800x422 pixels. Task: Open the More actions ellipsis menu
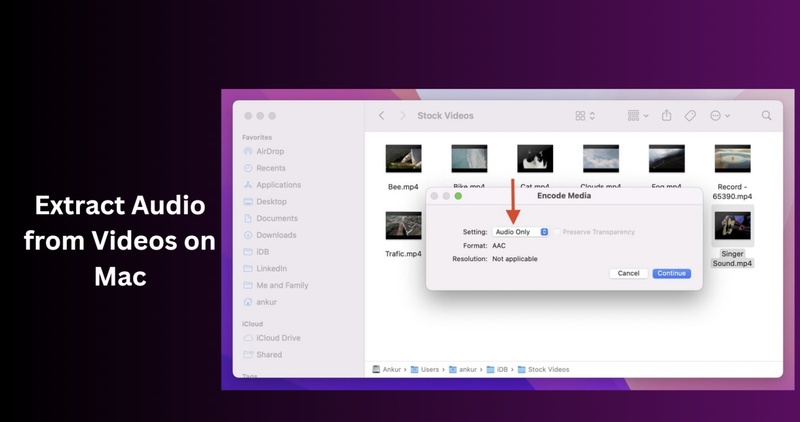pyautogui.click(x=720, y=116)
